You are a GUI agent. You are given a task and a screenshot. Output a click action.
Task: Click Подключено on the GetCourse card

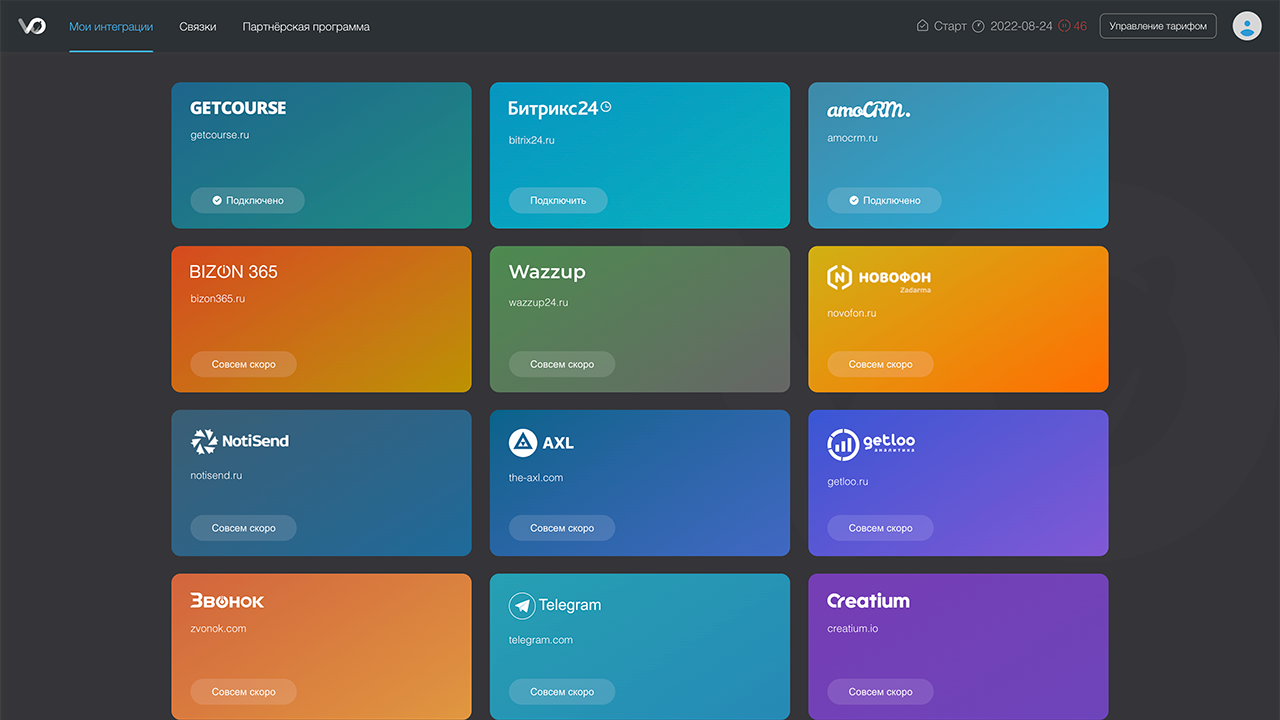247,200
